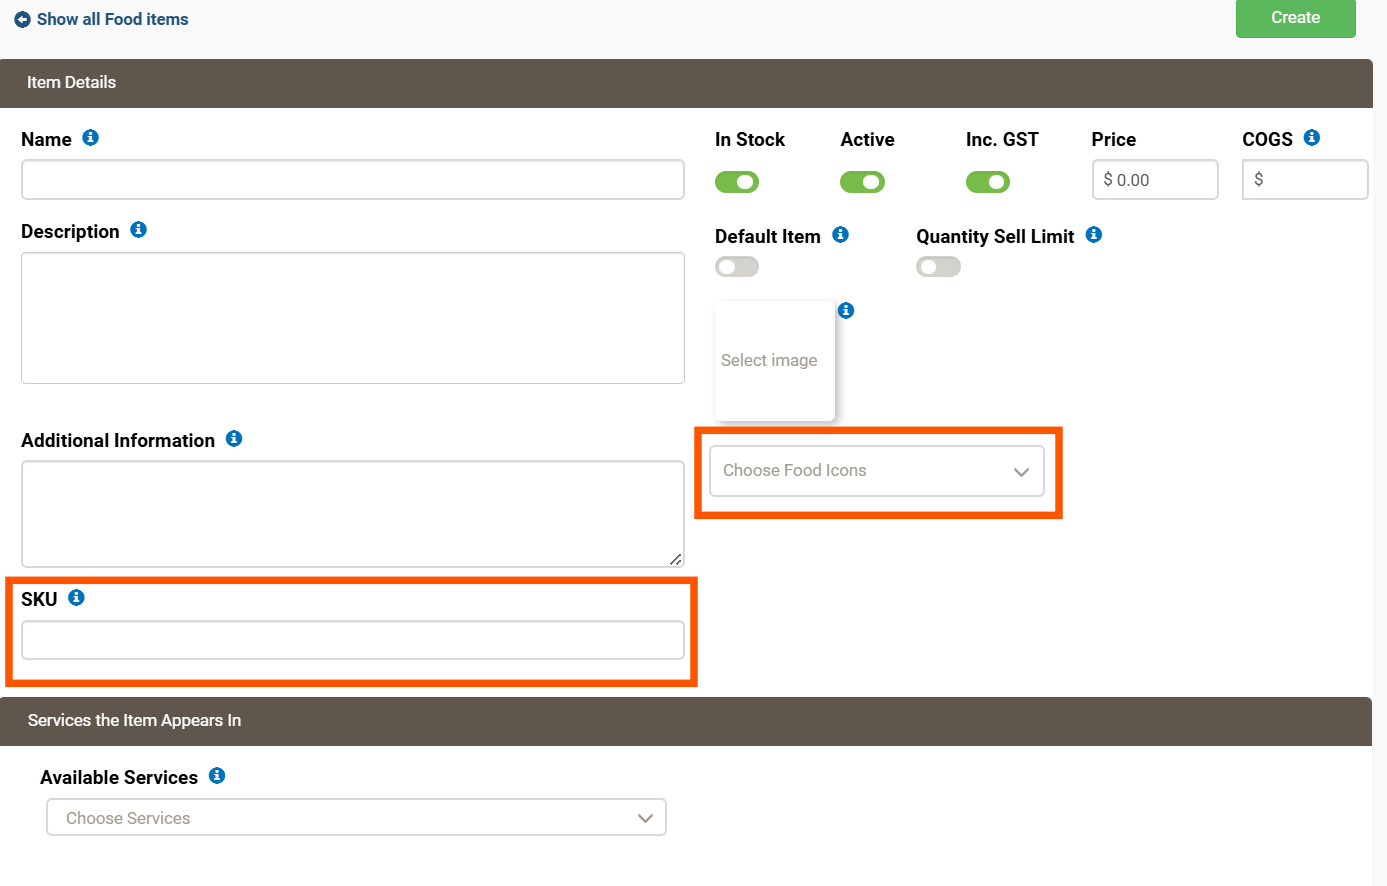Click the Create button
The height and width of the screenshot is (886, 1387).
[1296, 18]
